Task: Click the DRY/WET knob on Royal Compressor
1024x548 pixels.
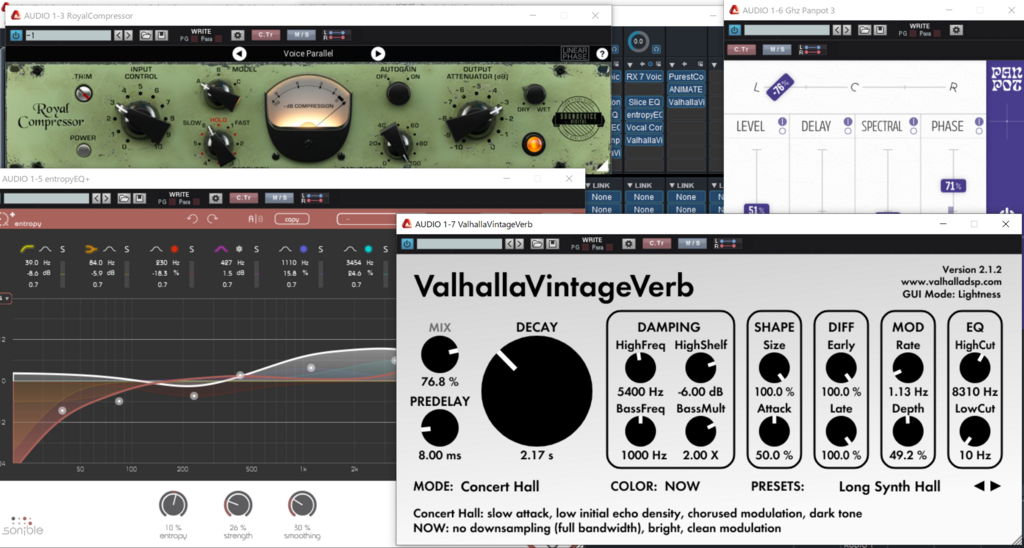Action: coord(534,93)
